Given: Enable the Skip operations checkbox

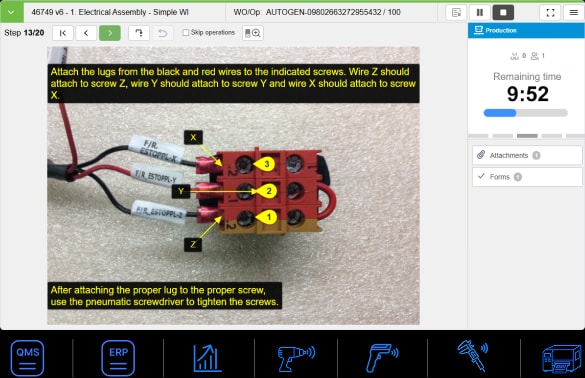Looking at the screenshot, I should 186,32.
